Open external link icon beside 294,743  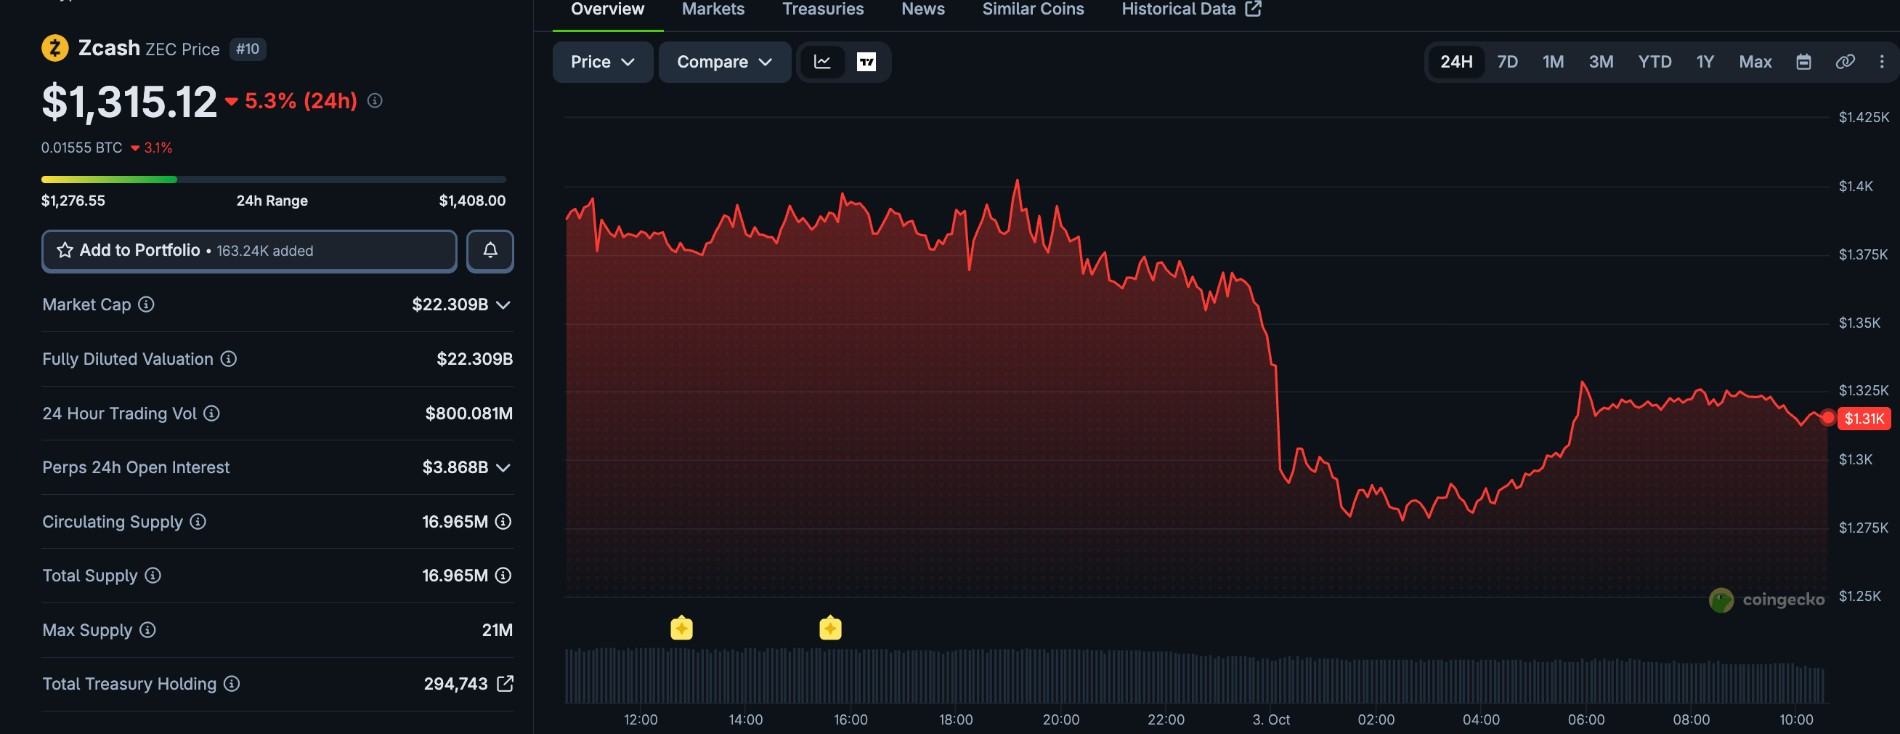[505, 684]
